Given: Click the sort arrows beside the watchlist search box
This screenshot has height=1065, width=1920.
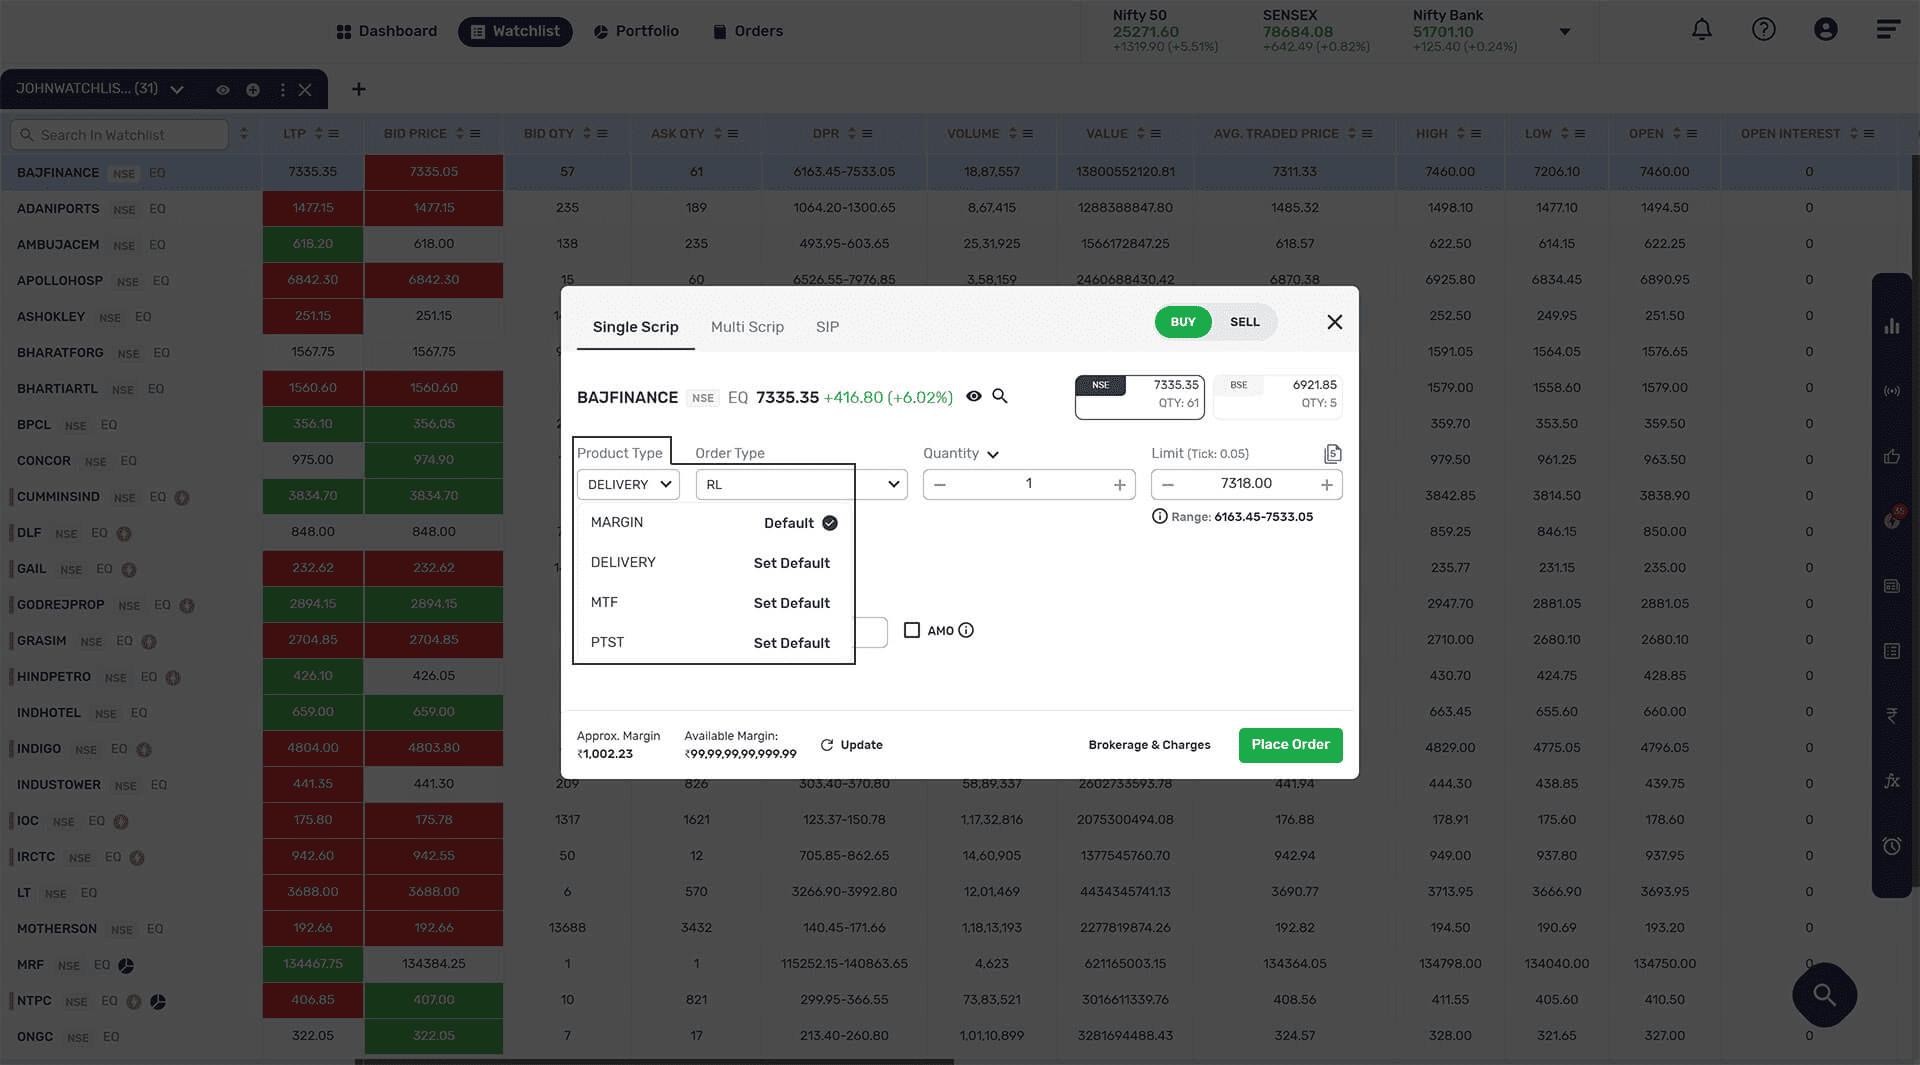Looking at the screenshot, I should pyautogui.click(x=244, y=134).
